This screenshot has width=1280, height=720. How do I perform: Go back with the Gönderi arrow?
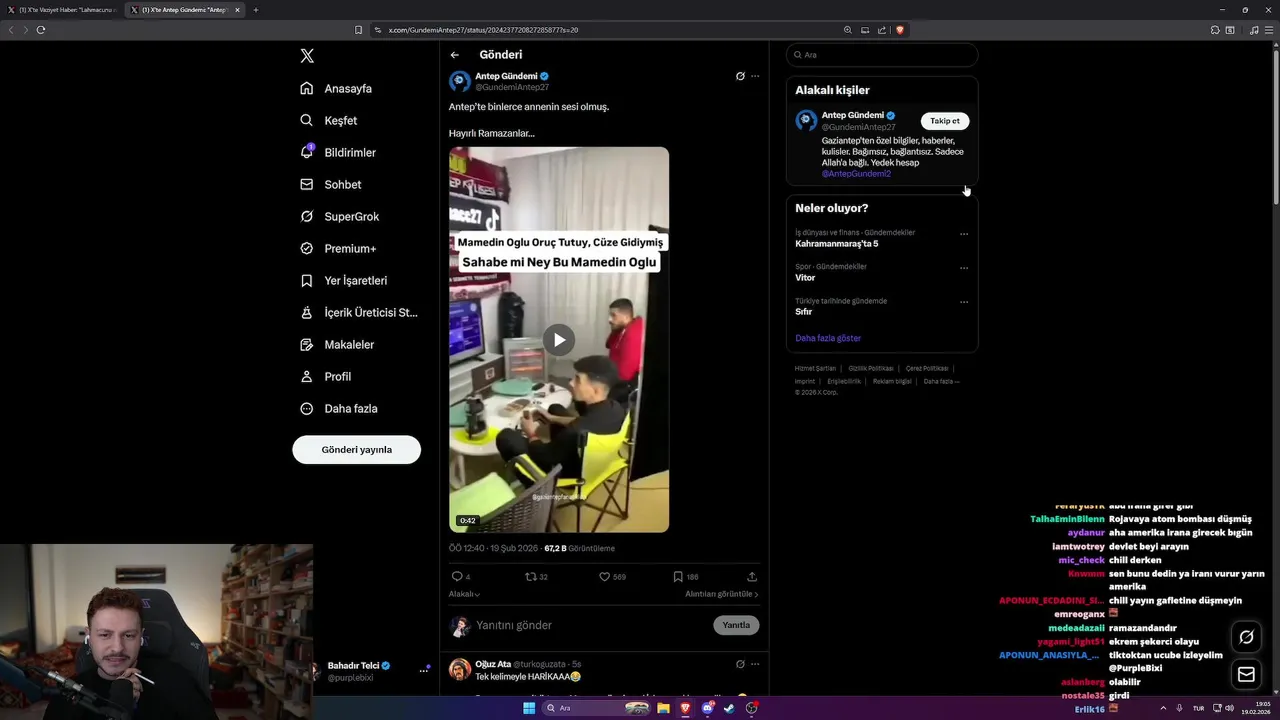click(x=455, y=55)
